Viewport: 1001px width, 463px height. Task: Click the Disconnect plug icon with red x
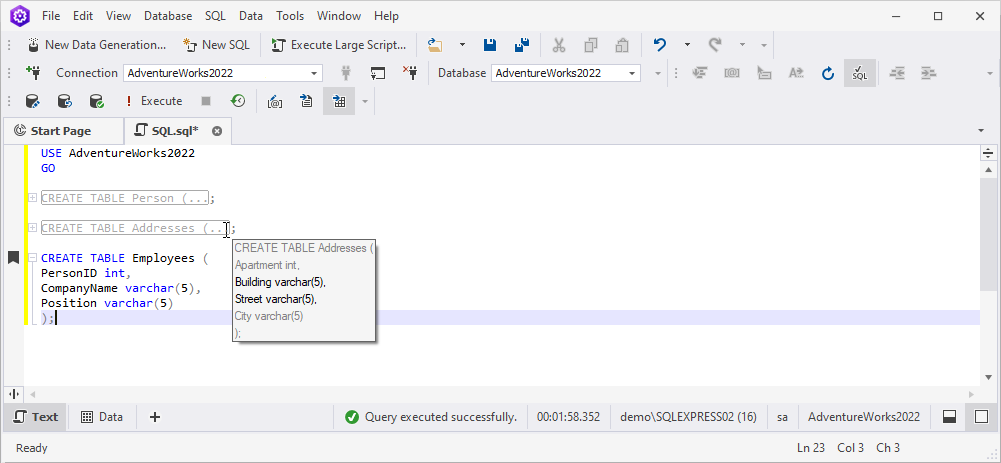(410, 73)
